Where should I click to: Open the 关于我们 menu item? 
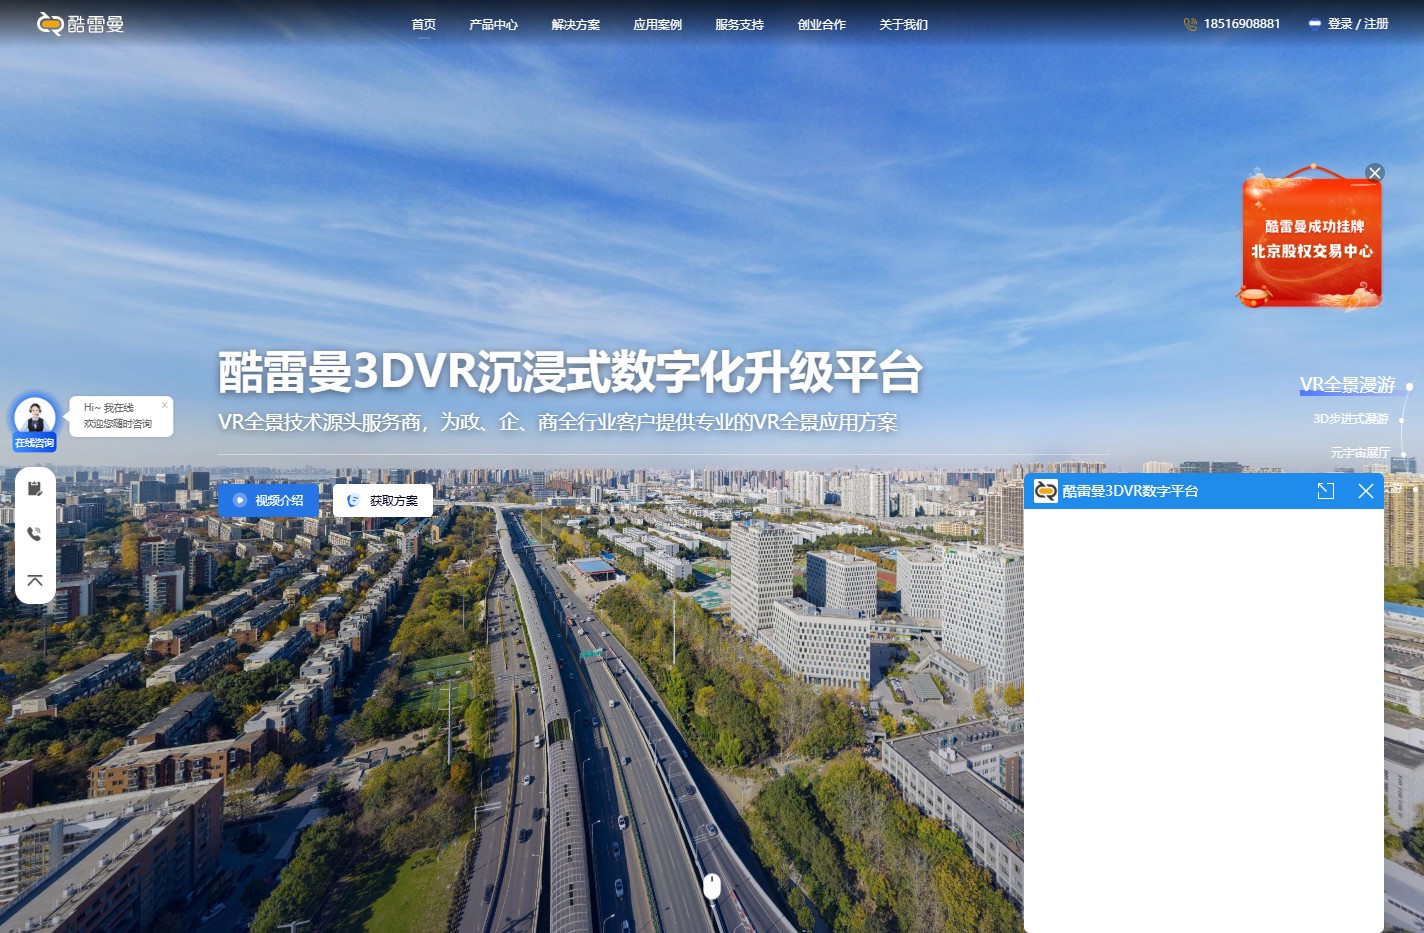[903, 24]
